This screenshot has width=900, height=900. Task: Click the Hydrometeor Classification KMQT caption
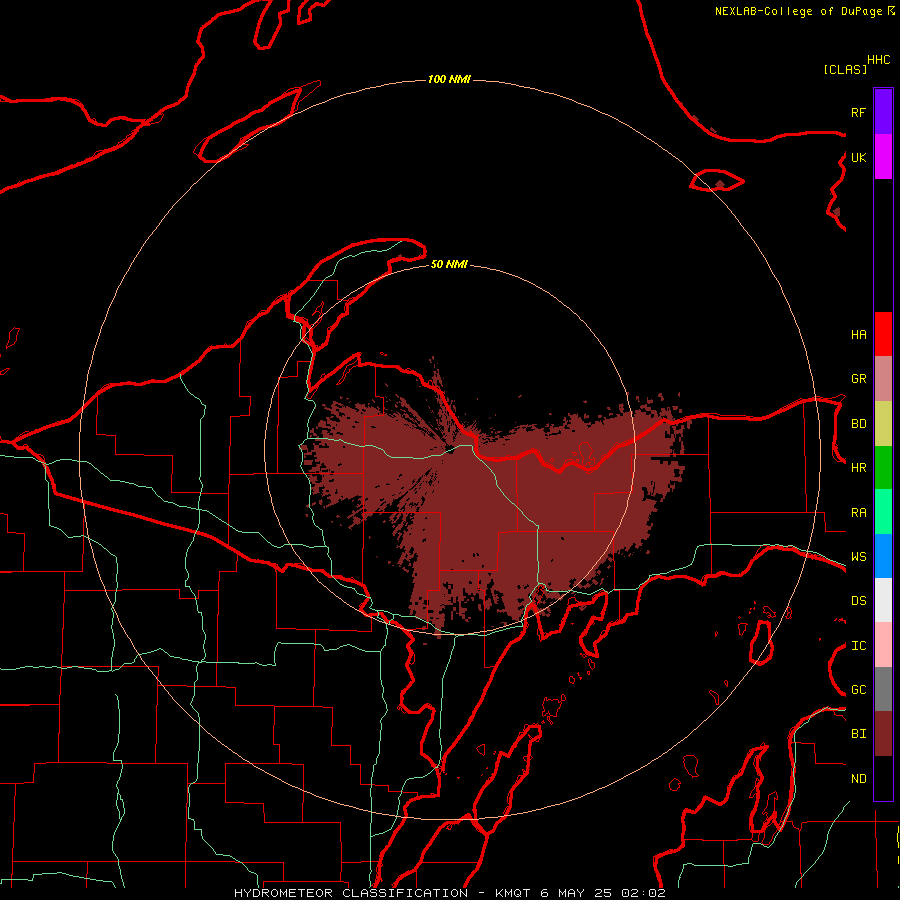(x=449, y=893)
